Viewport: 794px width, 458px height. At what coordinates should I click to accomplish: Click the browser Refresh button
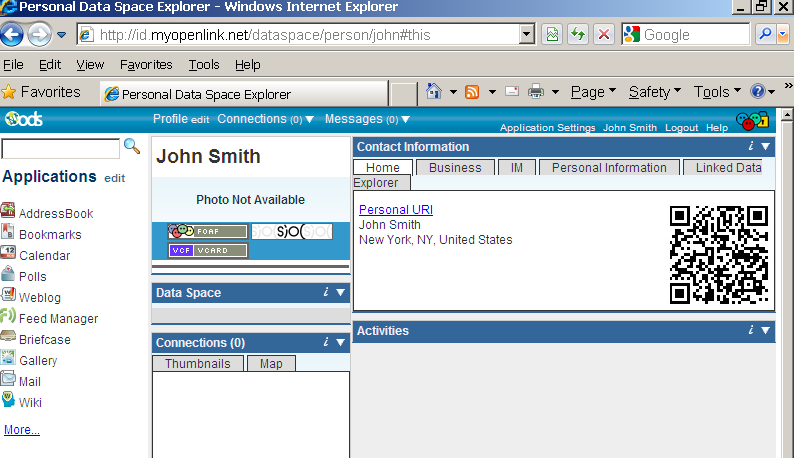pos(577,35)
